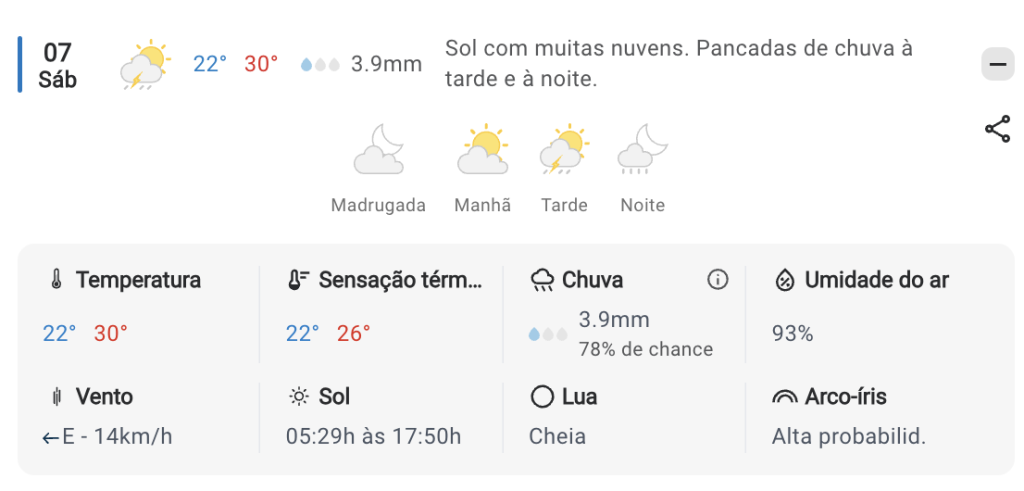The image size is (1024, 491).
Task: Select the Madrugada cloudy moon icon
Action: (378, 151)
